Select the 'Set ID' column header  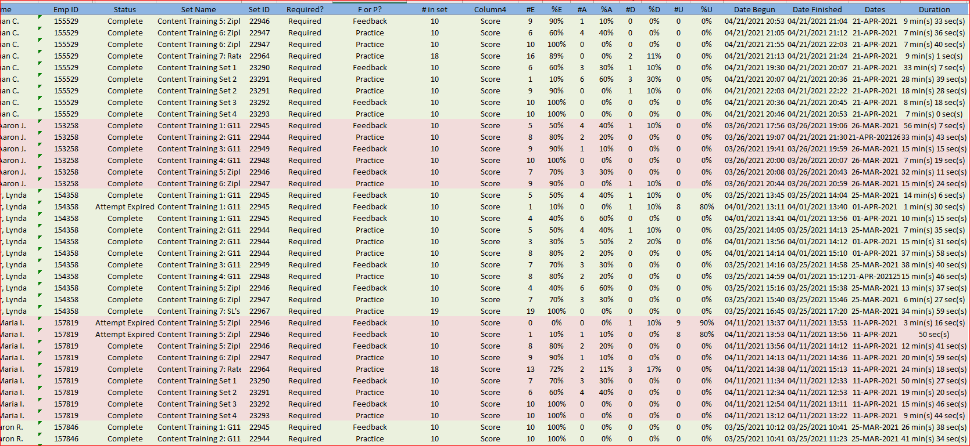pos(259,9)
